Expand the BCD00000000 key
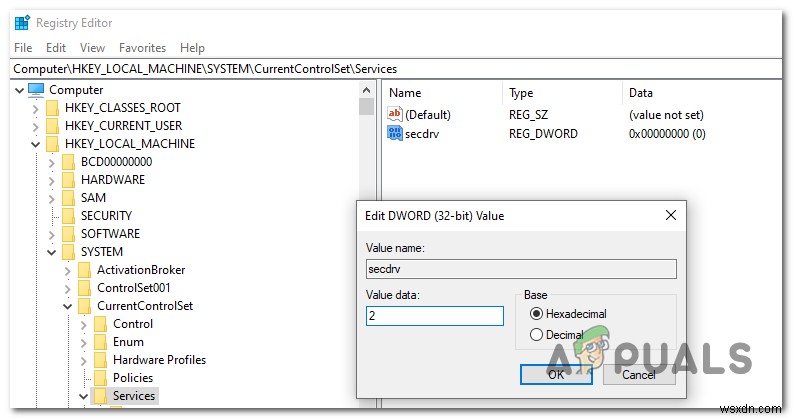The image size is (793, 419). [52, 162]
